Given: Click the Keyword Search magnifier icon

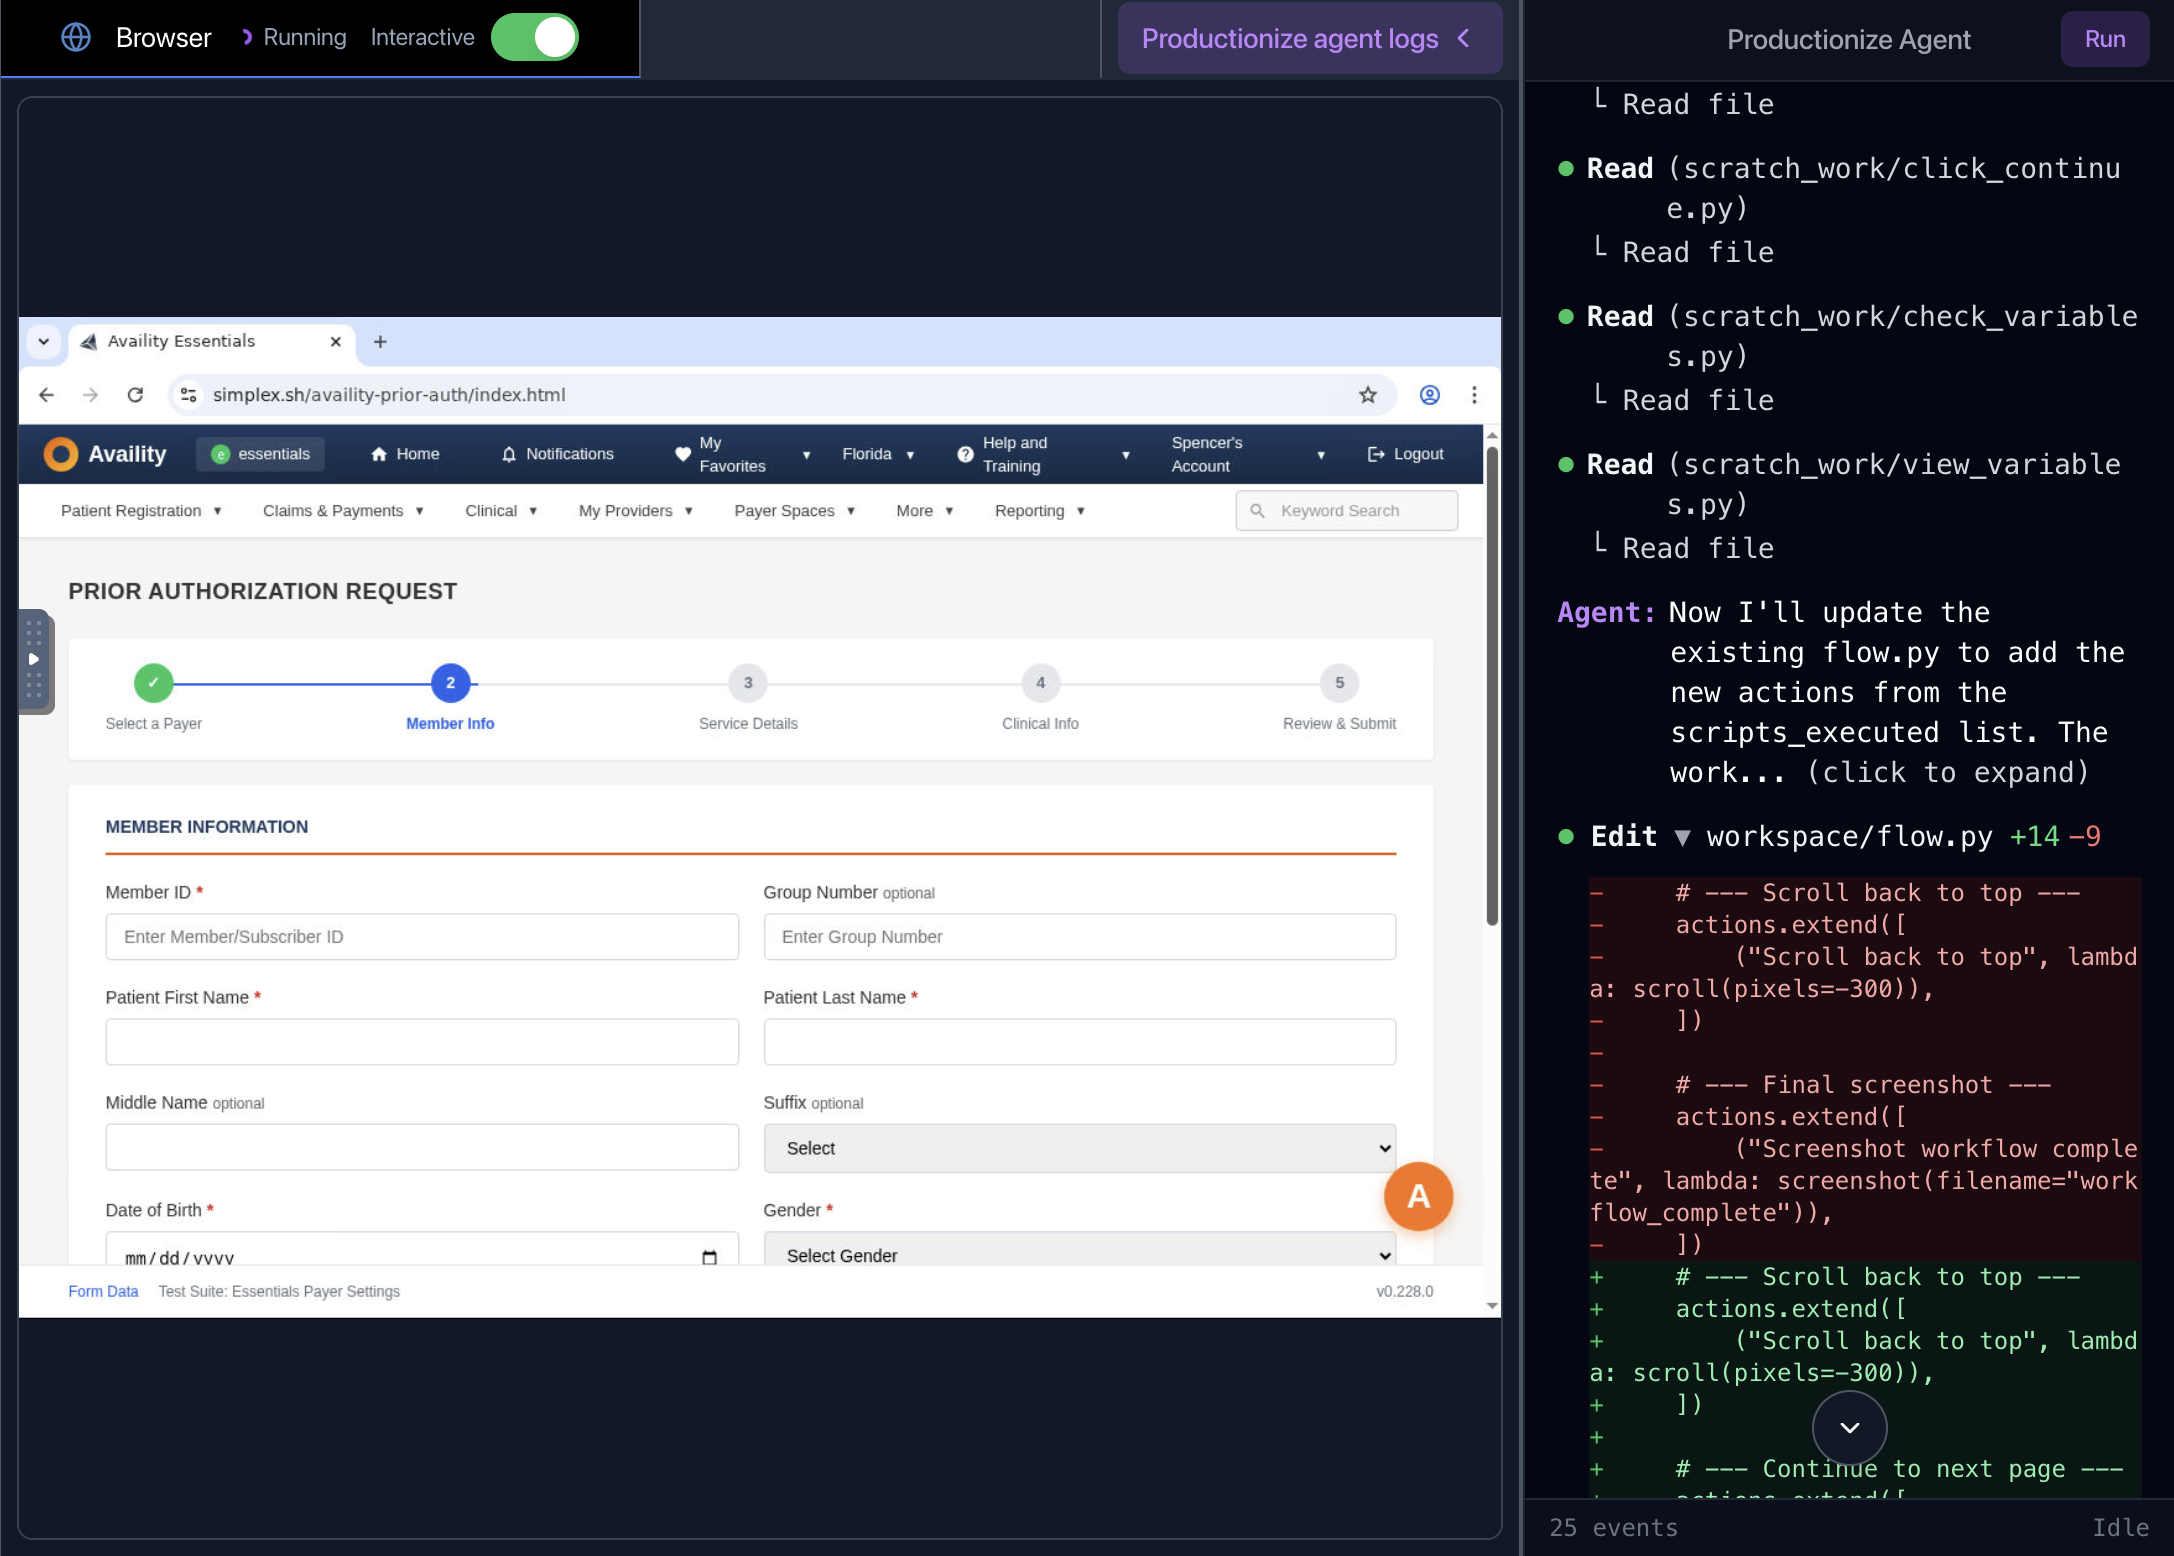Looking at the screenshot, I should click(1258, 510).
